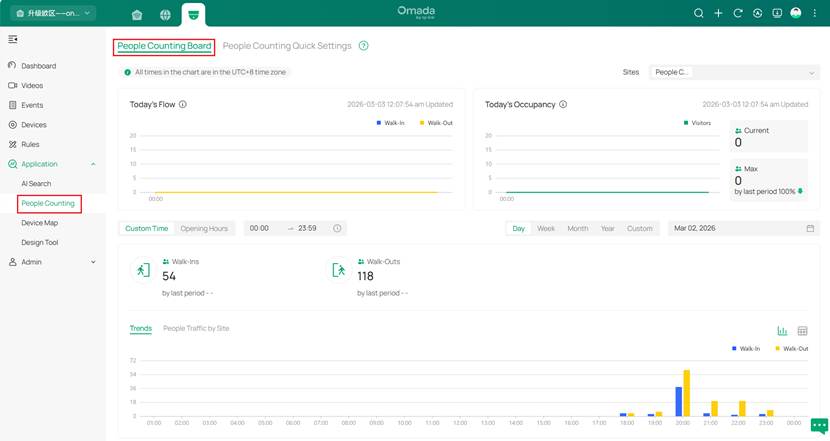Click the globe icon in top navigation
Image resolution: width=830 pixels, height=441 pixels.
point(165,14)
